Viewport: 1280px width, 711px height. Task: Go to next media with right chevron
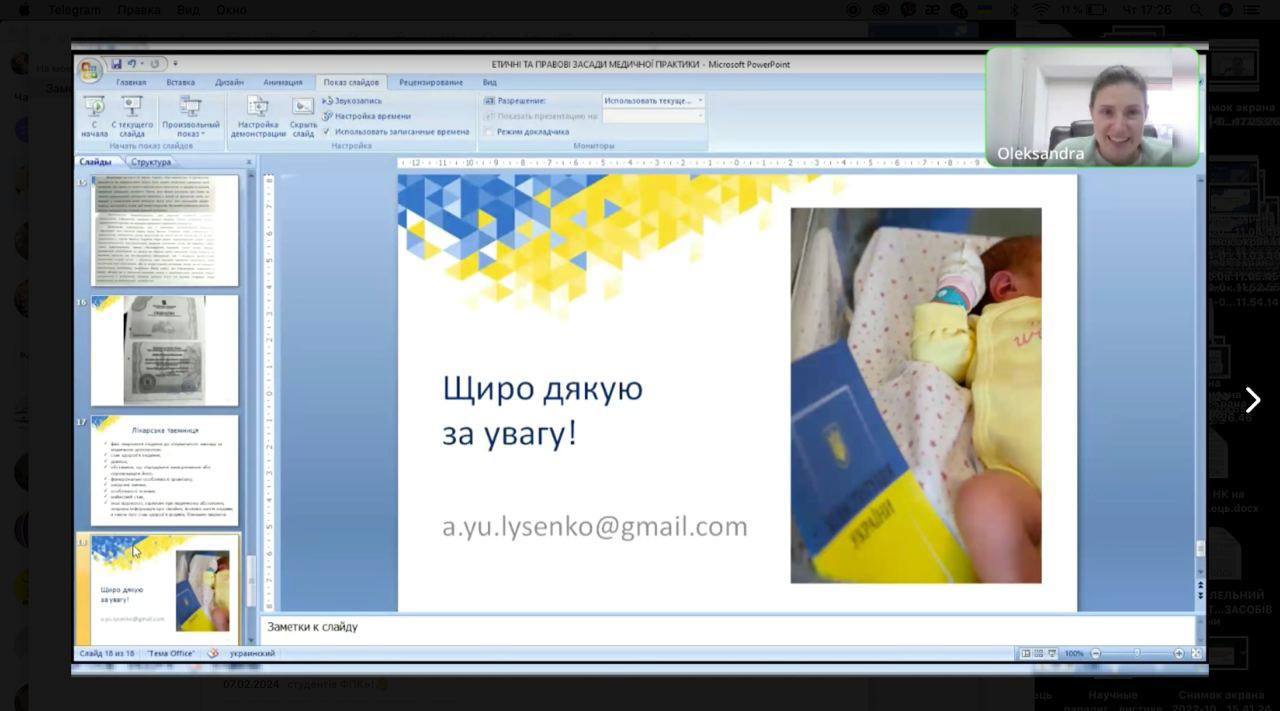(1252, 400)
